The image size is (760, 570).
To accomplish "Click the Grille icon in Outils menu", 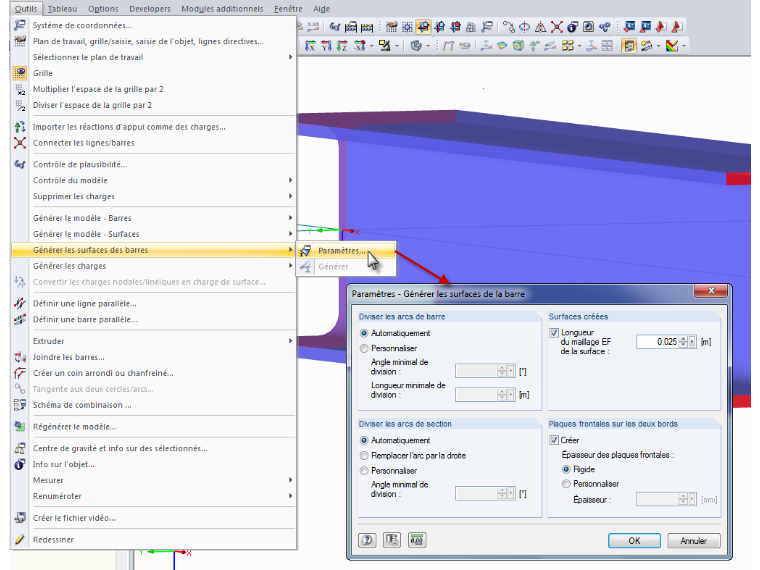I will pyautogui.click(x=20, y=73).
